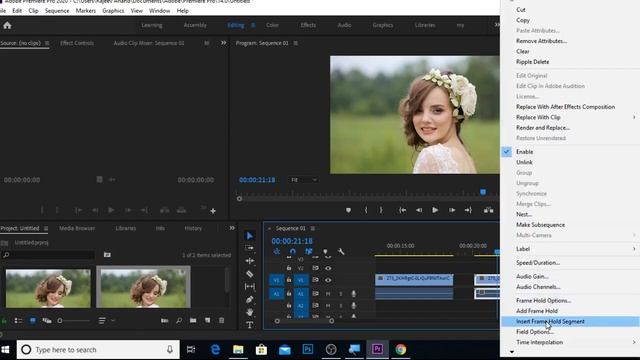Toggle V1 source patching button

(276, 280)
